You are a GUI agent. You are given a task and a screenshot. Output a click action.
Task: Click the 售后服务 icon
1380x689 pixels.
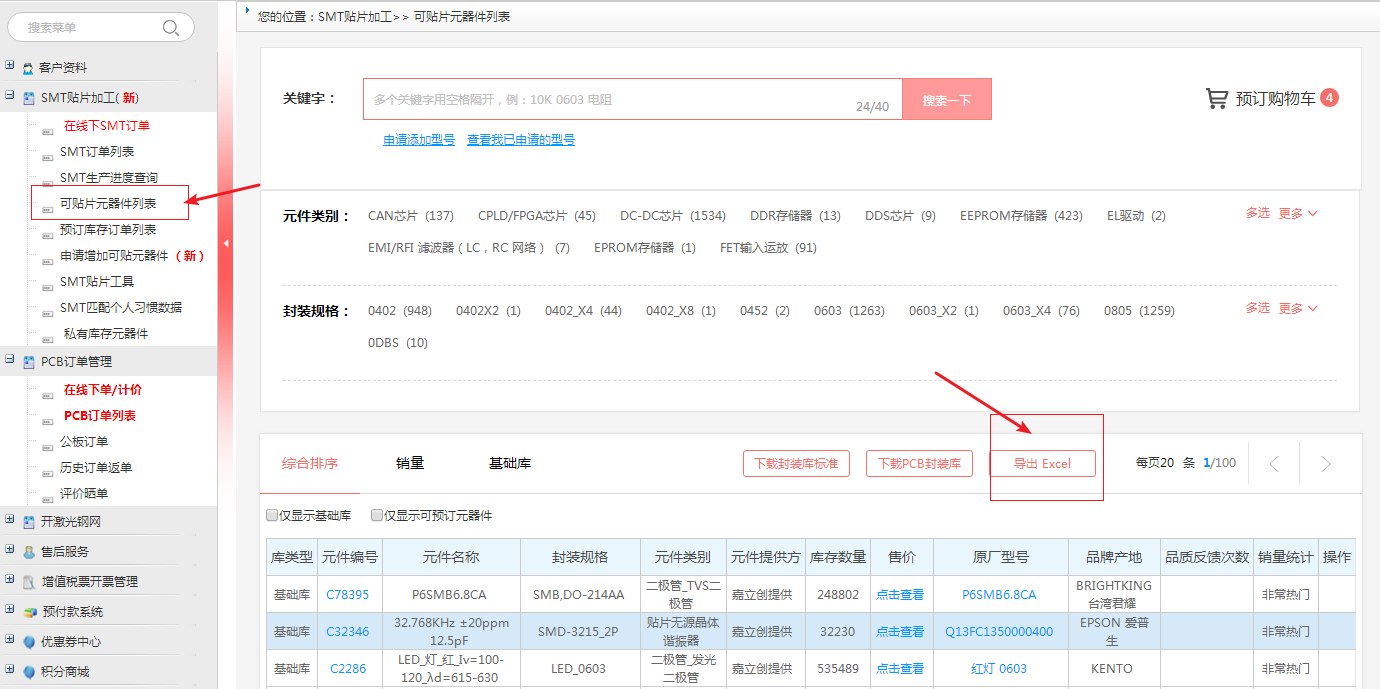[28, 552]
